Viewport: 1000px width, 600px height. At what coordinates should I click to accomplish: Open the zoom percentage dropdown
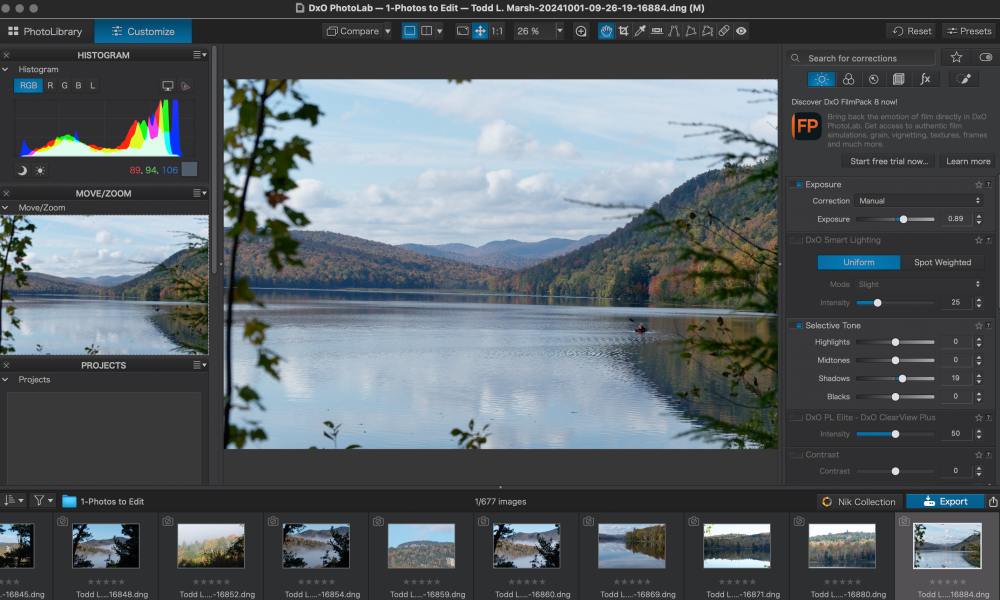click(x=559, y=31)
